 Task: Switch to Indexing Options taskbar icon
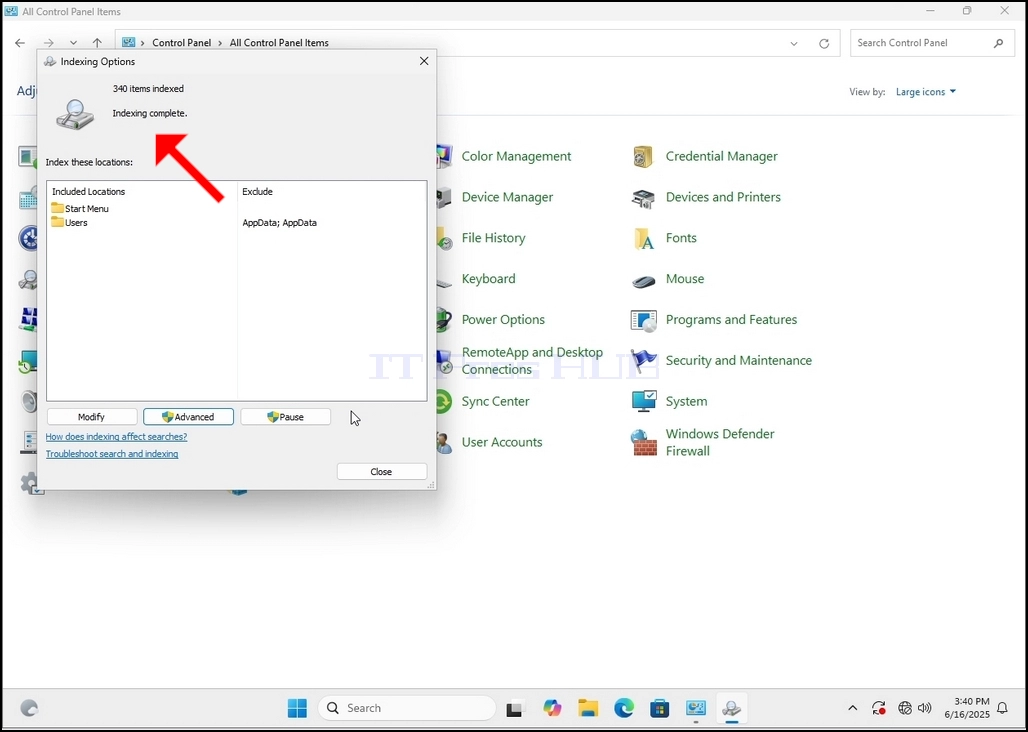click(x=732, y=708)
